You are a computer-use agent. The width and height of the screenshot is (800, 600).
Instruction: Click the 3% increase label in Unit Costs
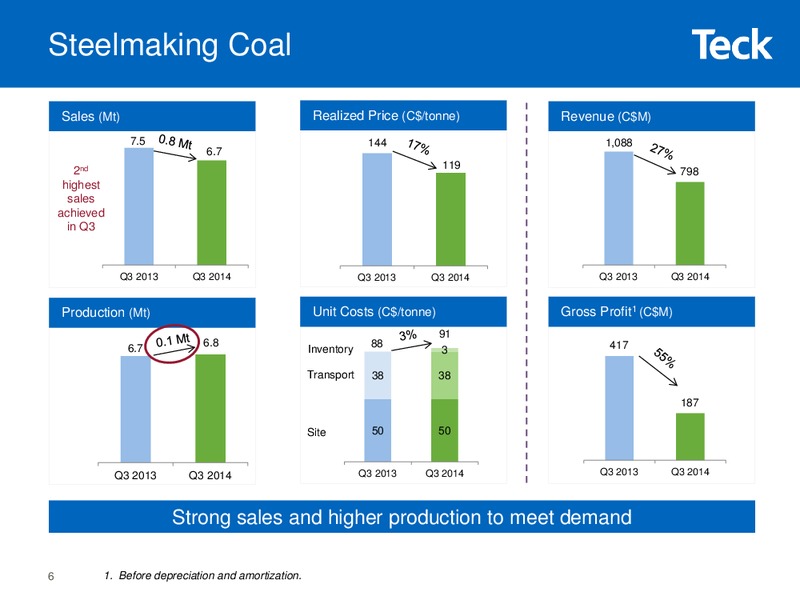[408, 336]
